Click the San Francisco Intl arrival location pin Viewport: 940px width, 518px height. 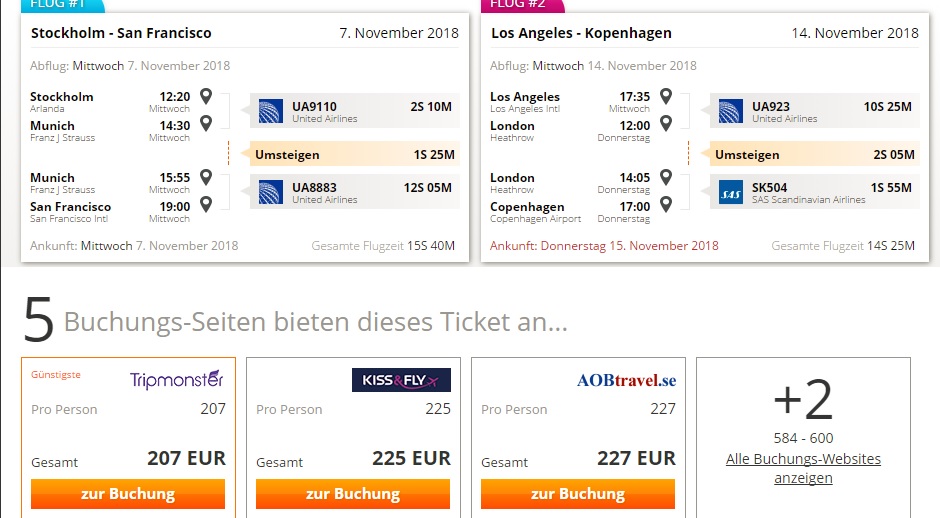(x=206, y=204)
